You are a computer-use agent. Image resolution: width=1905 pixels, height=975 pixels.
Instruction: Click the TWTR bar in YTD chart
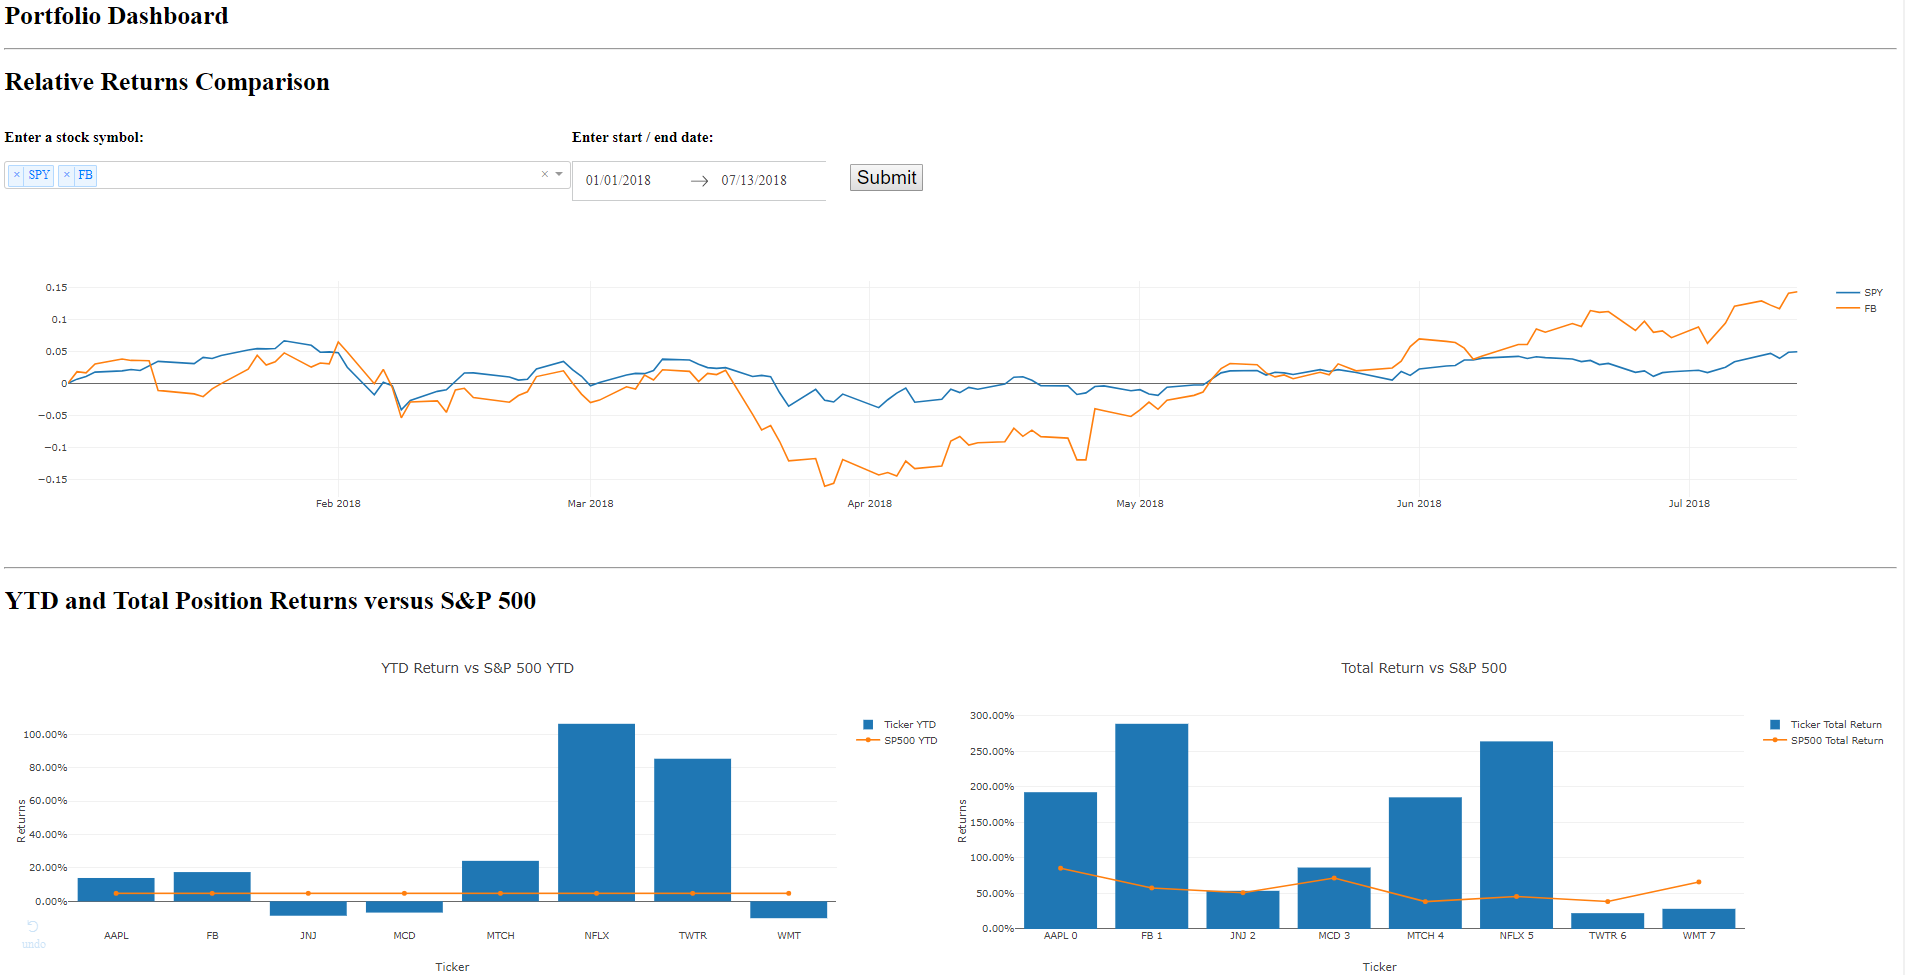692,830
